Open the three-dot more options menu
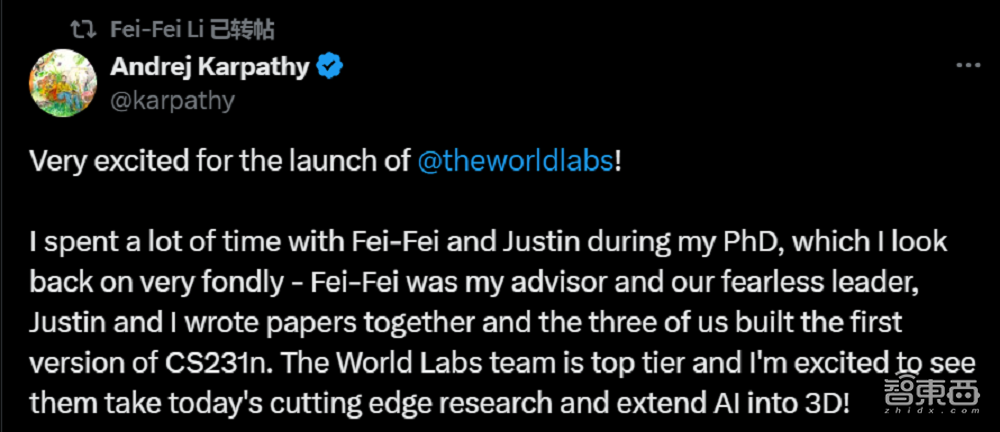 pyautogui.click(x=967, y=66)
